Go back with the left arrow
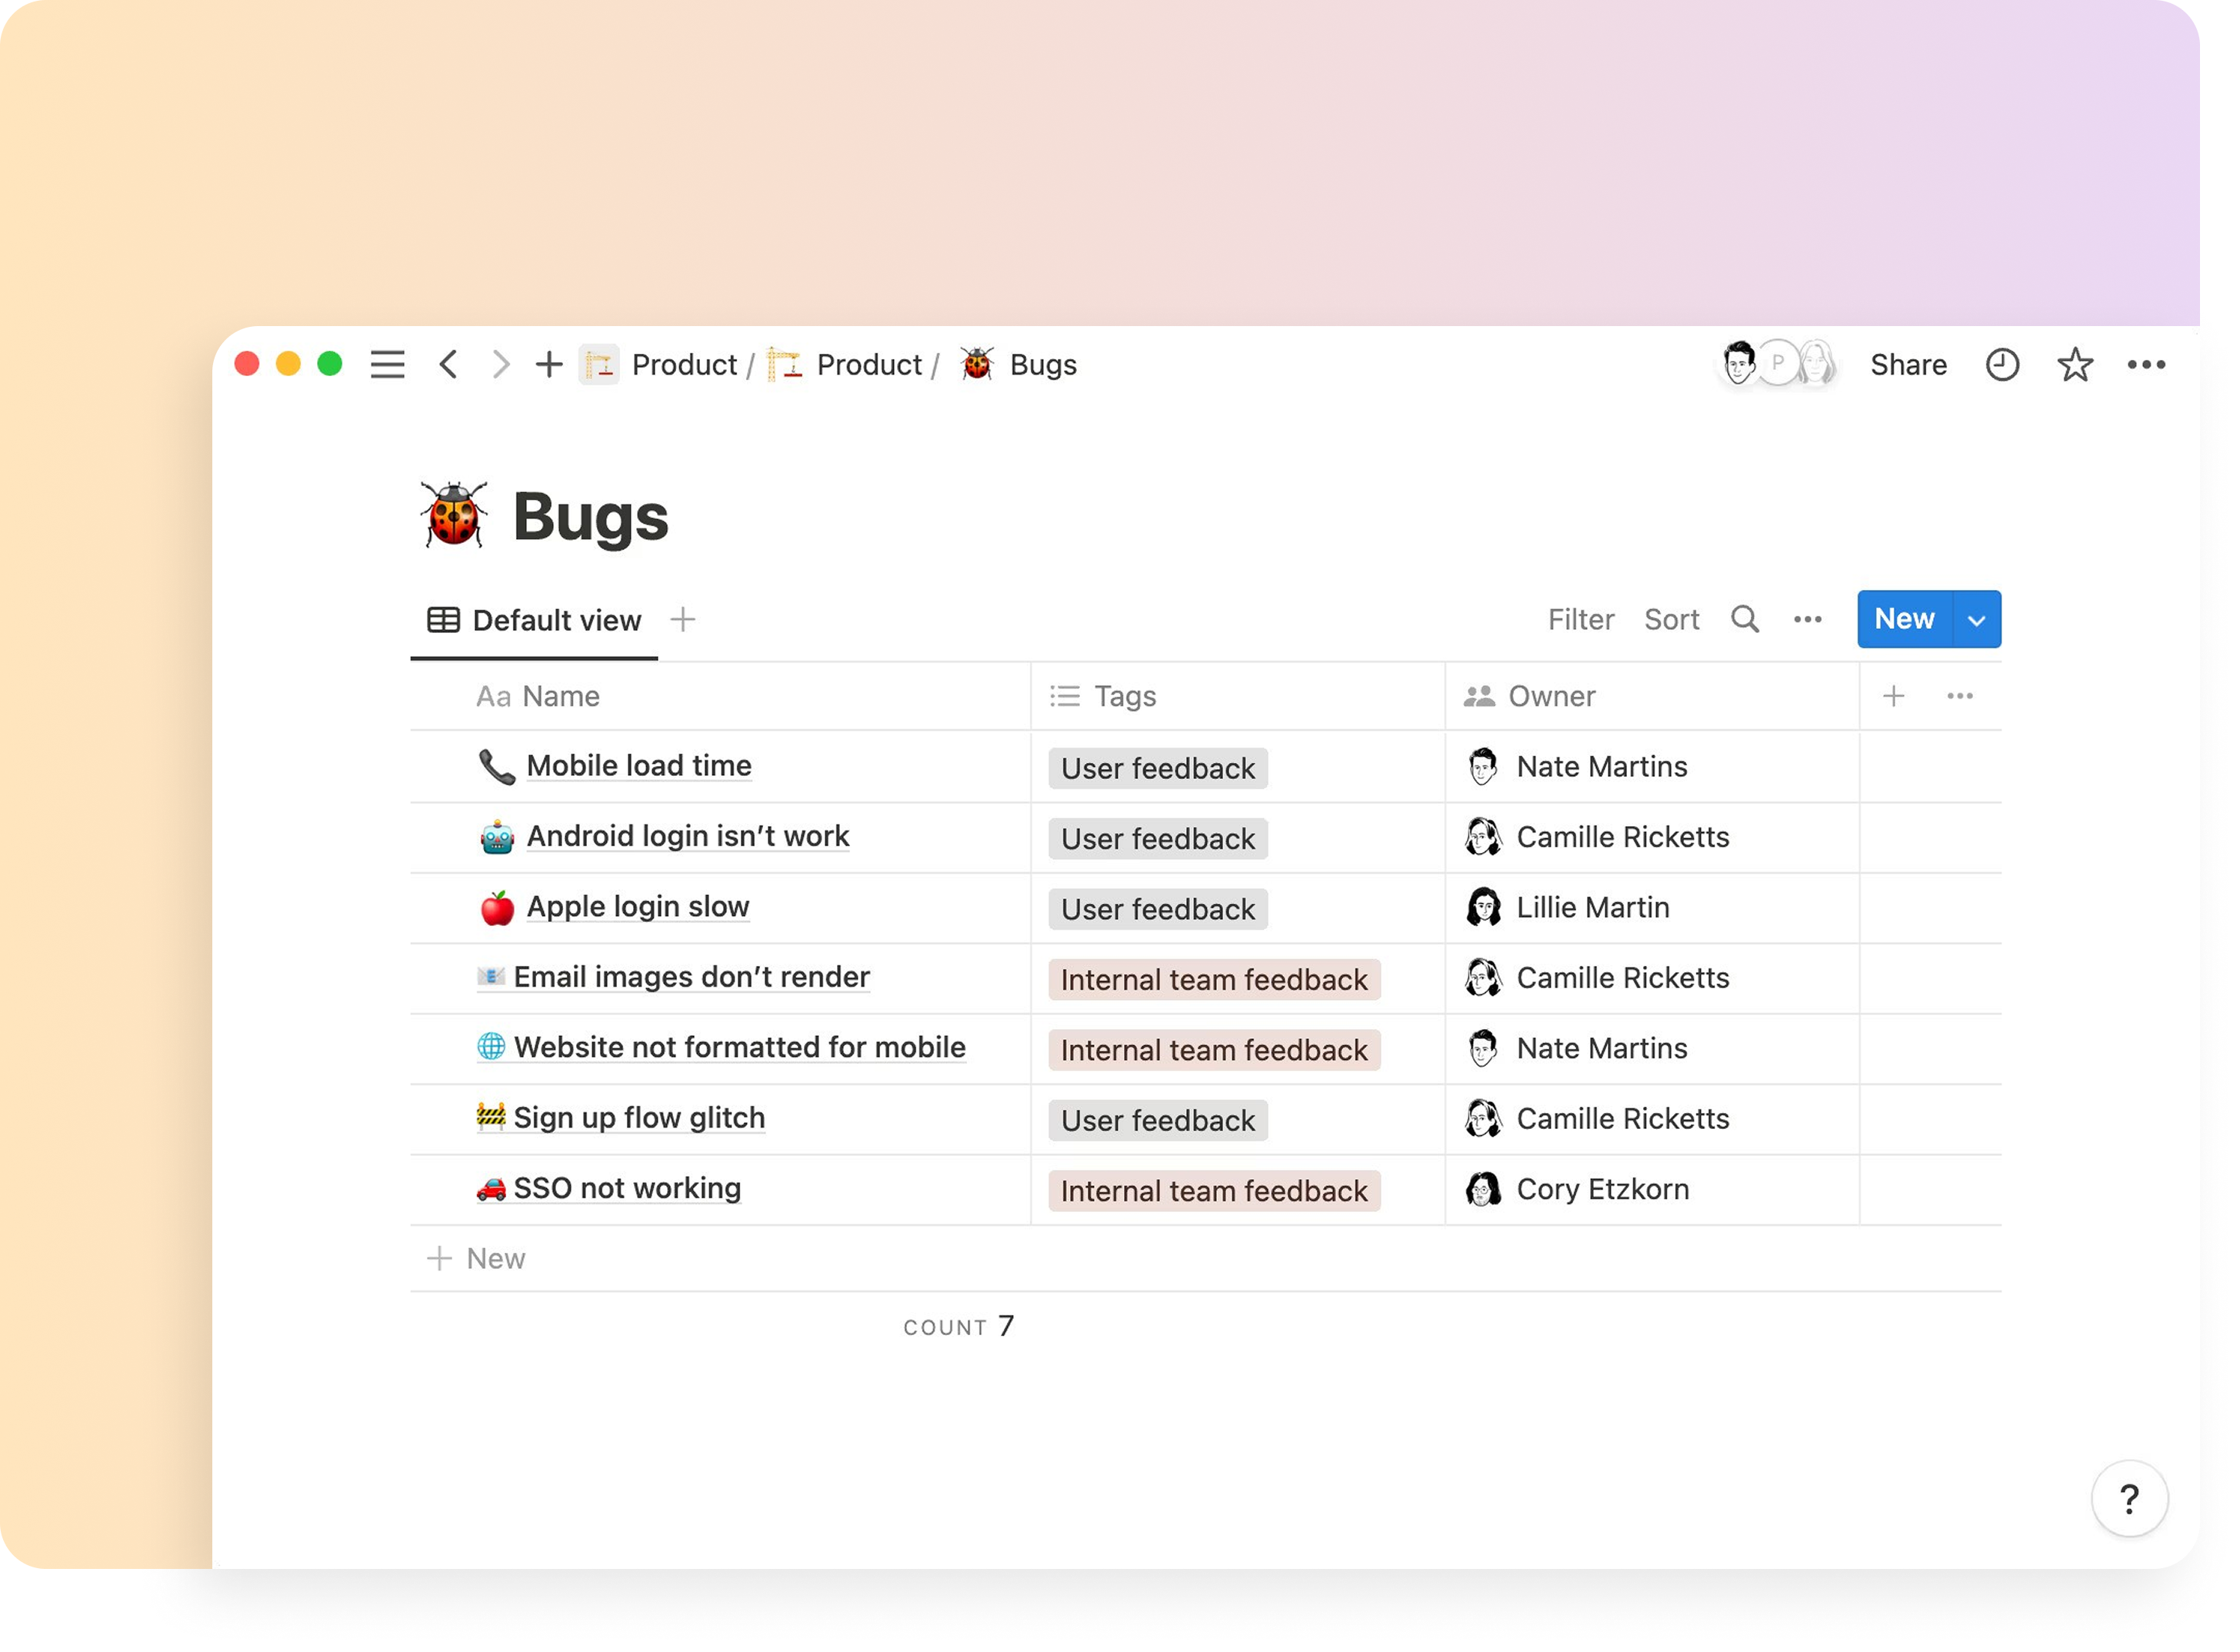Viewport: 2240px width, 1652px height. pos(449,365)
